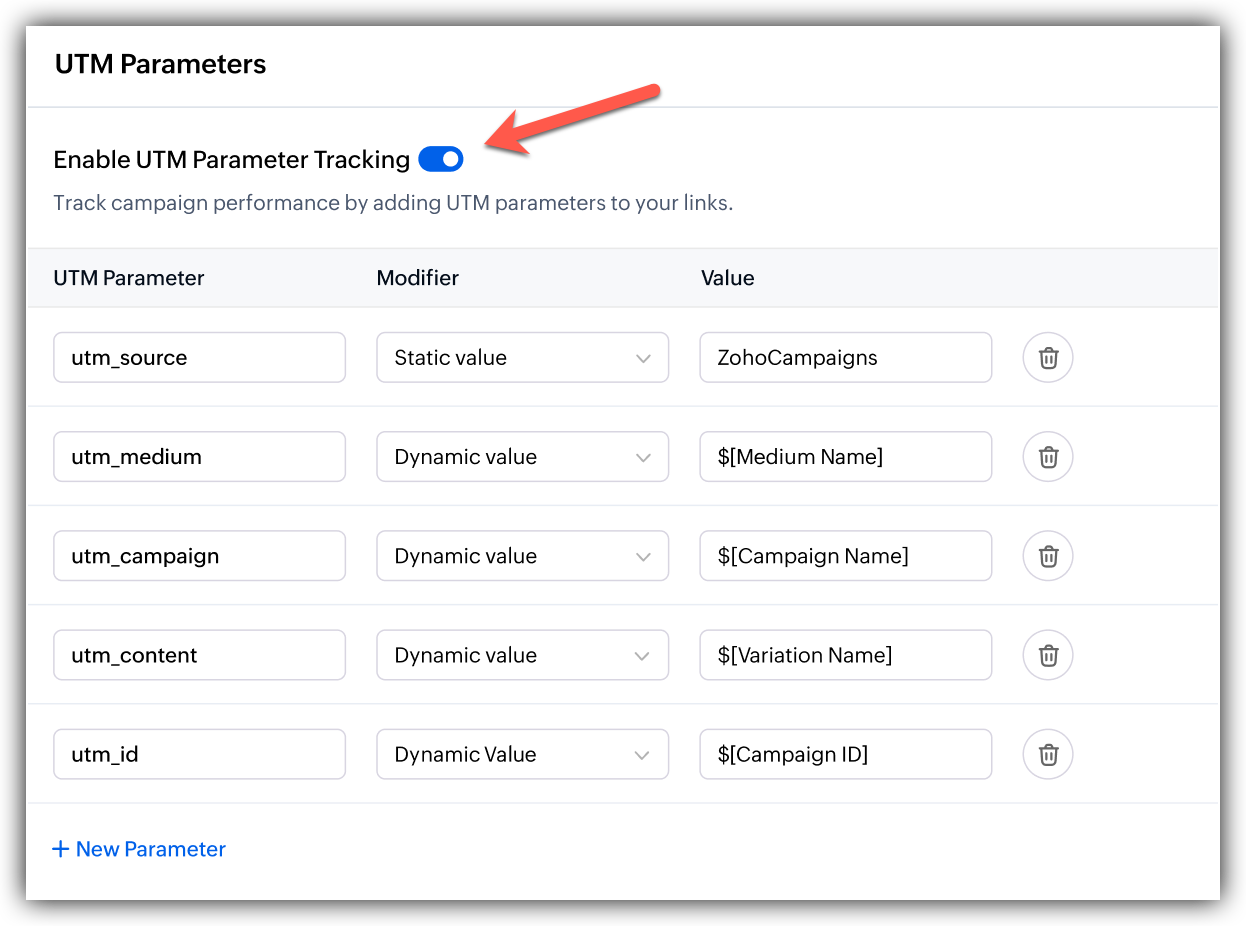Focus the utm_content parameter name field
Viewport: 1246px width, 926px height.
[x=199, y=655]
